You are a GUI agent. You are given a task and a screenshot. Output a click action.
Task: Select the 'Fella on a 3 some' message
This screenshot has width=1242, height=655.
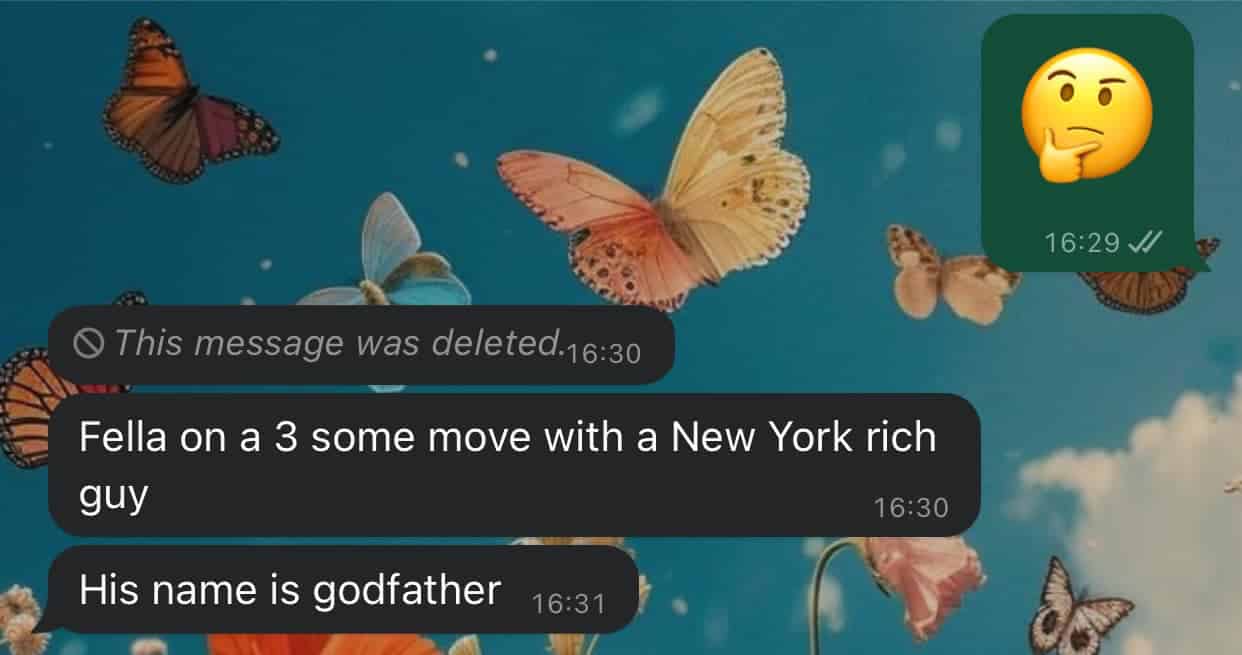pos(514,465)
